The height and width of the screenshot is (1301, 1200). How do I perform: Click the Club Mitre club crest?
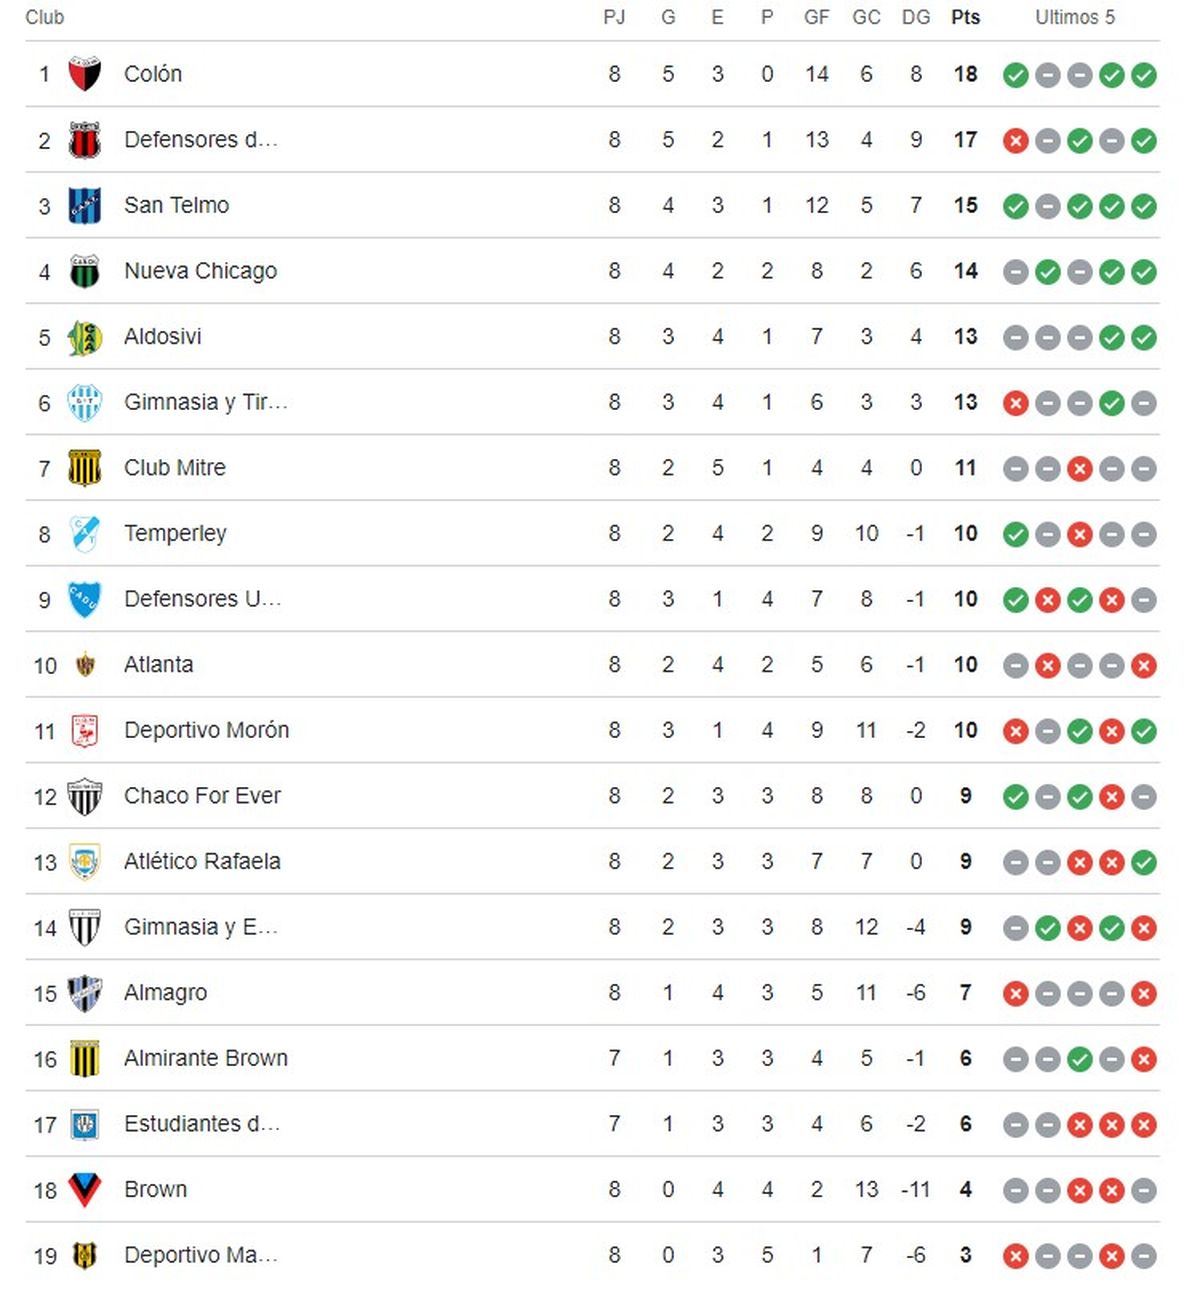tap(84, 467)
